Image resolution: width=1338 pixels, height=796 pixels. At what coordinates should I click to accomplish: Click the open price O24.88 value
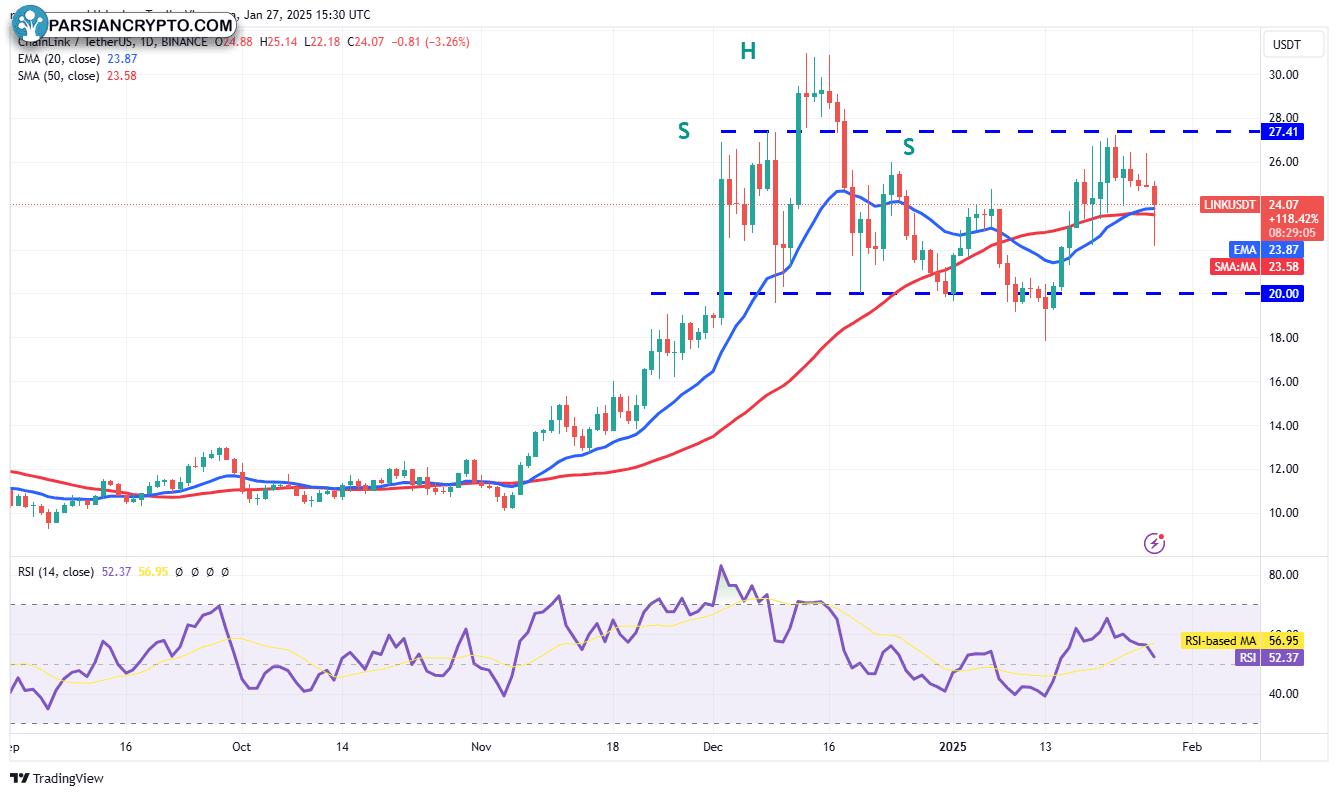click(x=234, y=42)
